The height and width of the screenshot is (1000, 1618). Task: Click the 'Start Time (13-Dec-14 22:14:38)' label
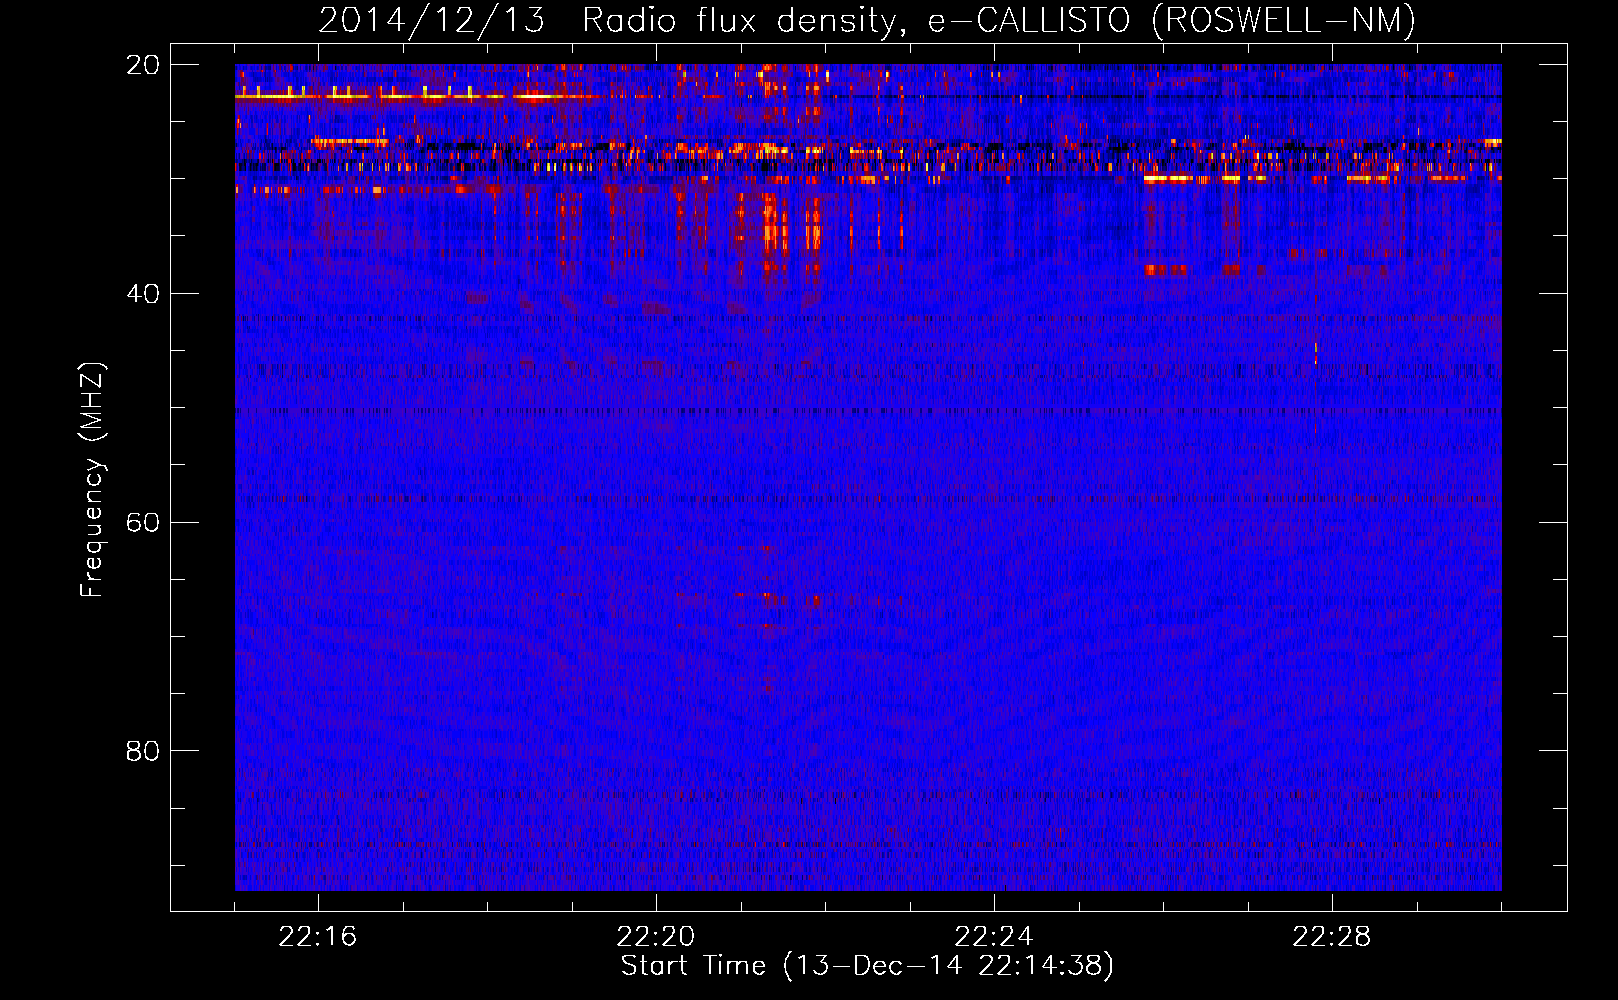click(x=867, y=966)
